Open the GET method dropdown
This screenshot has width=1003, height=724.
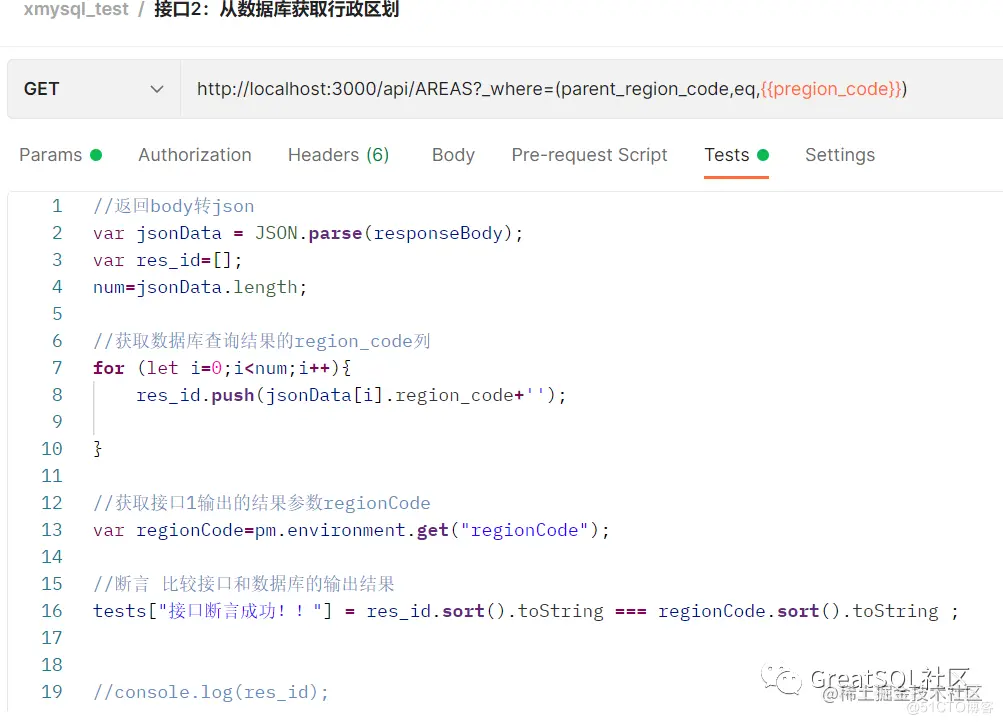click(x=93, y=89)
